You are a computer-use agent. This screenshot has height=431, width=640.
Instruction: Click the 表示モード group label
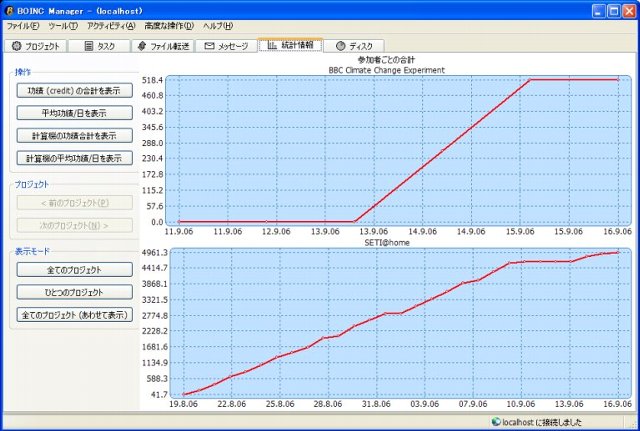32,251
